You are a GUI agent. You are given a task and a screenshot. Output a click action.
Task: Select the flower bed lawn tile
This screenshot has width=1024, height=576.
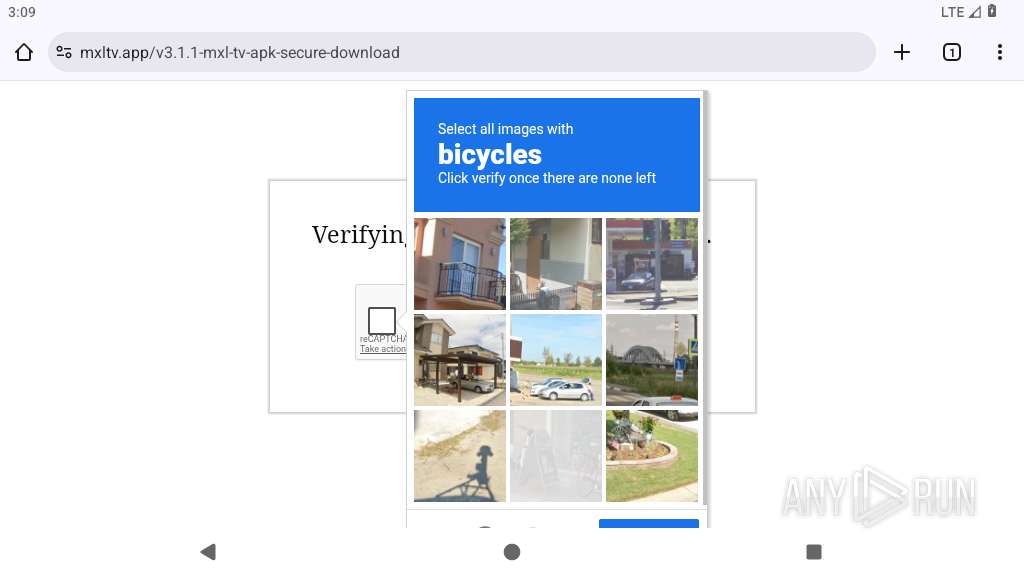(652, 456)
